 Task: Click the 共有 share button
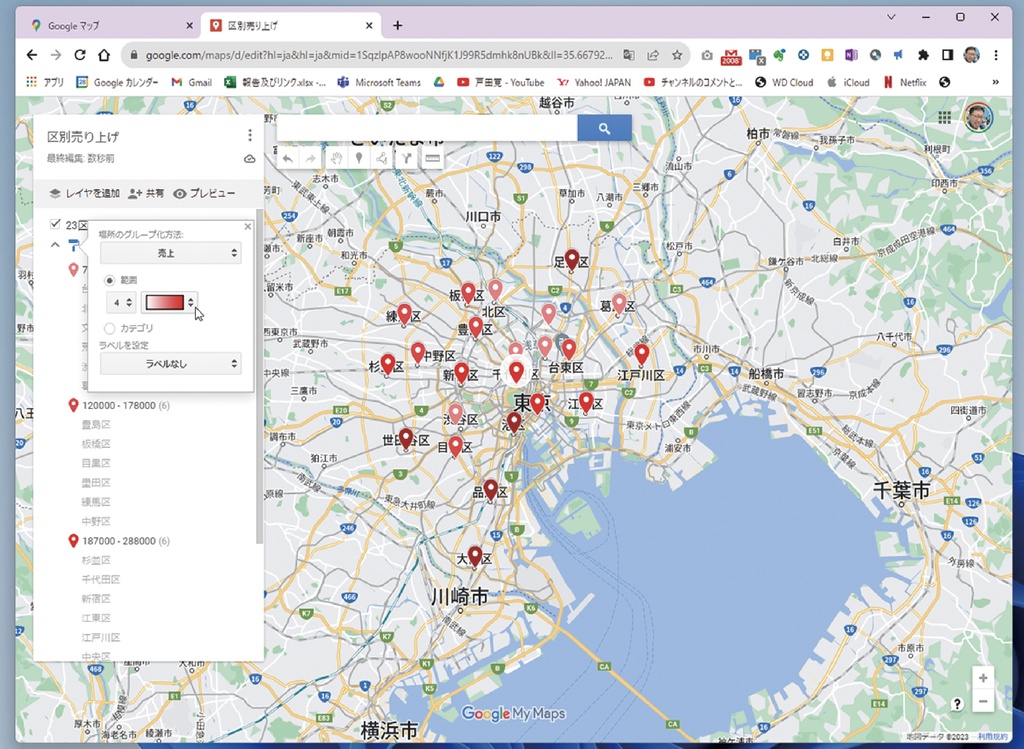pyautogui.click(x=146, y=193)
